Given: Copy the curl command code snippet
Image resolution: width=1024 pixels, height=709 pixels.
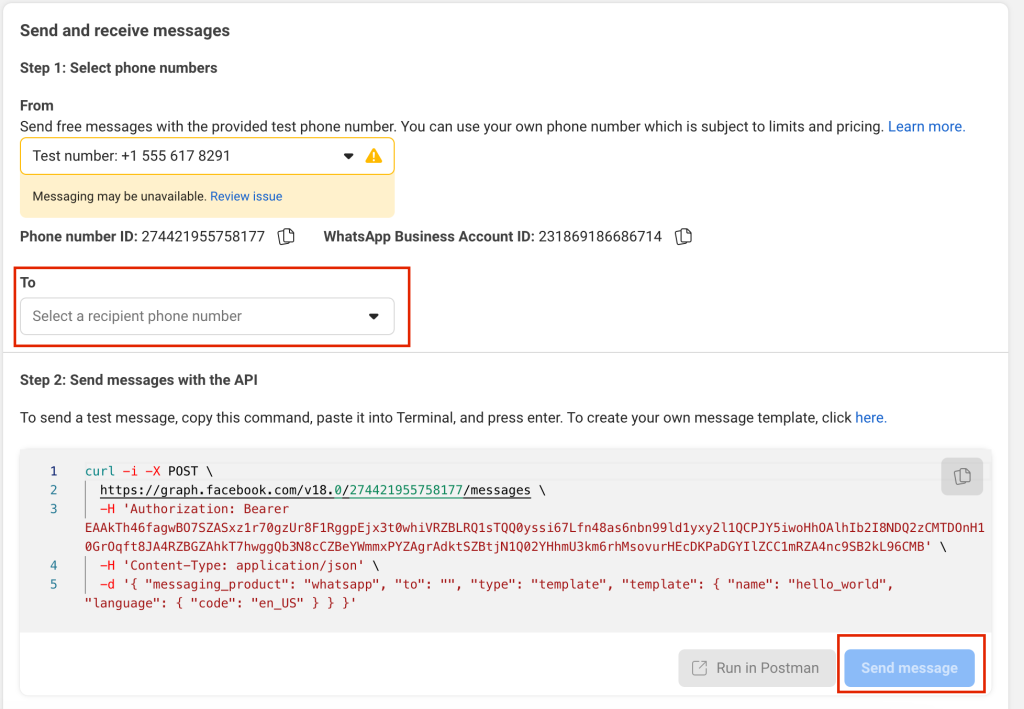Looking at the screenshot, I should click(961, 476).
